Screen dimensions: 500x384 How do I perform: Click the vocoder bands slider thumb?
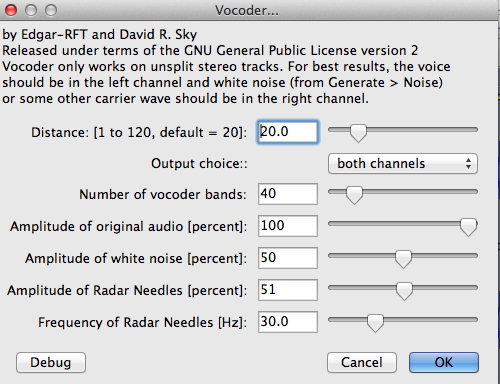[354, 195]
